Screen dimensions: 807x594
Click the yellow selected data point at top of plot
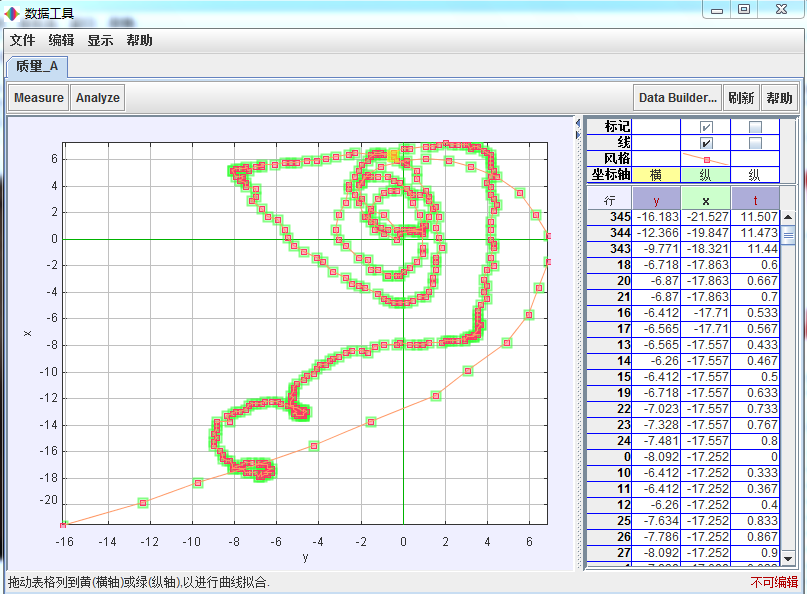pos(394,155)
